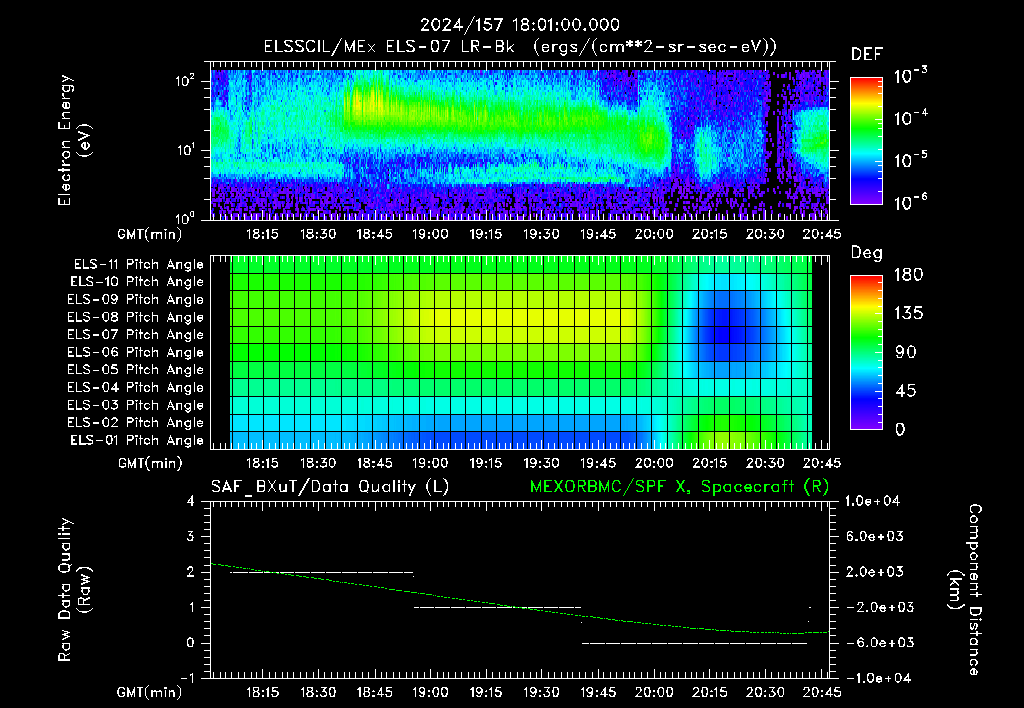The width and height of the screenshot is (1024, 708).
Task: Click the bright yellow electron flux peak in spectrogram
Action: pyautogui.click(x=367, y=105)
